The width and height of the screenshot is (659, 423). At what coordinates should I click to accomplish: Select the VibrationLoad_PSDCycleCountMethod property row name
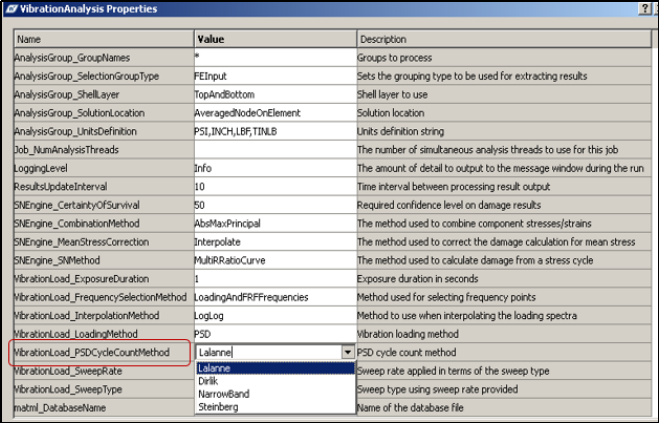point(100,352)
